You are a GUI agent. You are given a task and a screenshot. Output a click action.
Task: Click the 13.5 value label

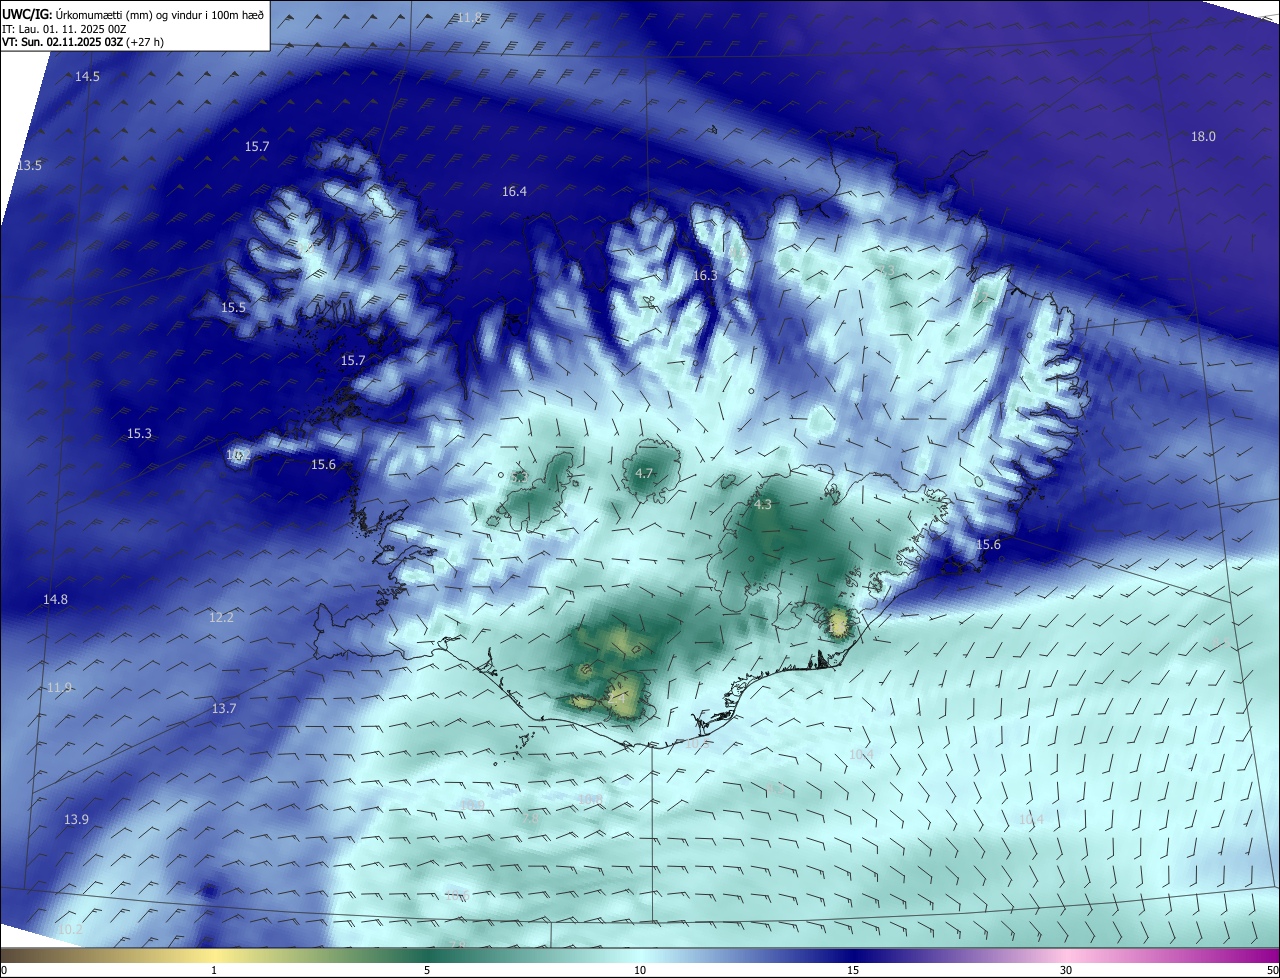tap(29, 165)
